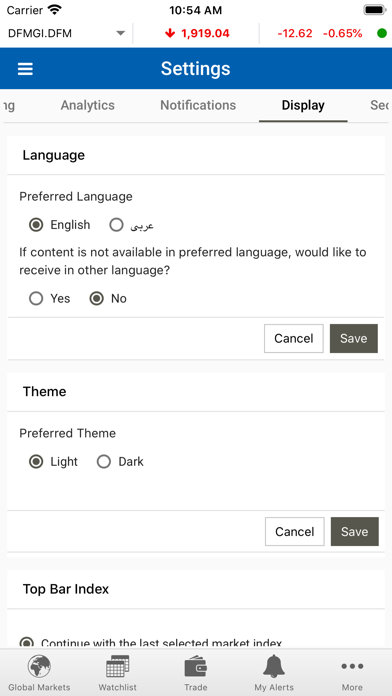
Task: Cancel the Theme changes
Action: (x=295, y=532)
